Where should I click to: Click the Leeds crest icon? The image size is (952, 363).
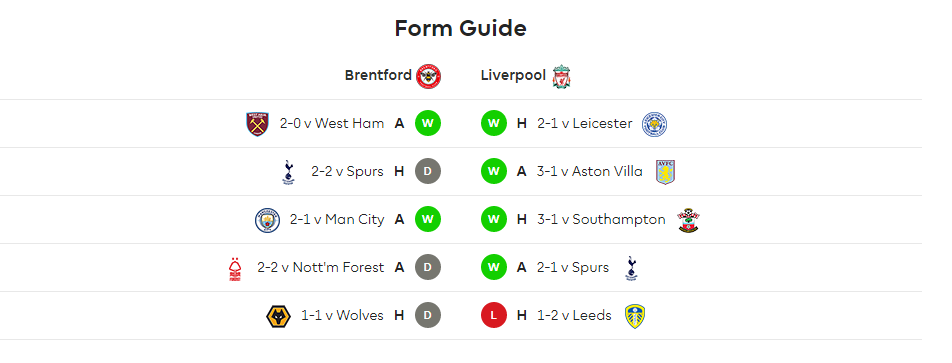(634, 316)
